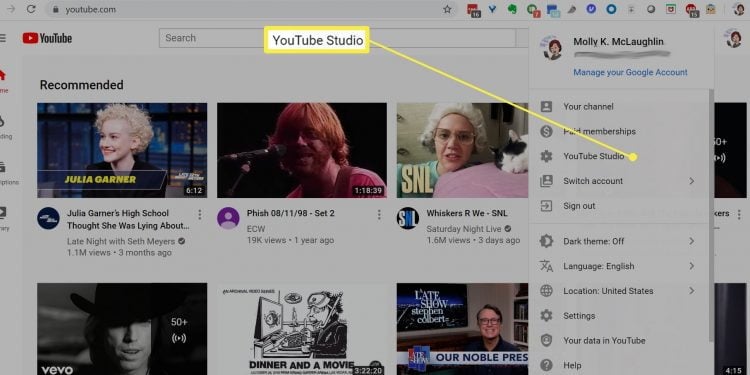
Task: Click the Sign out arrow icon
Action: coord(546,206)
